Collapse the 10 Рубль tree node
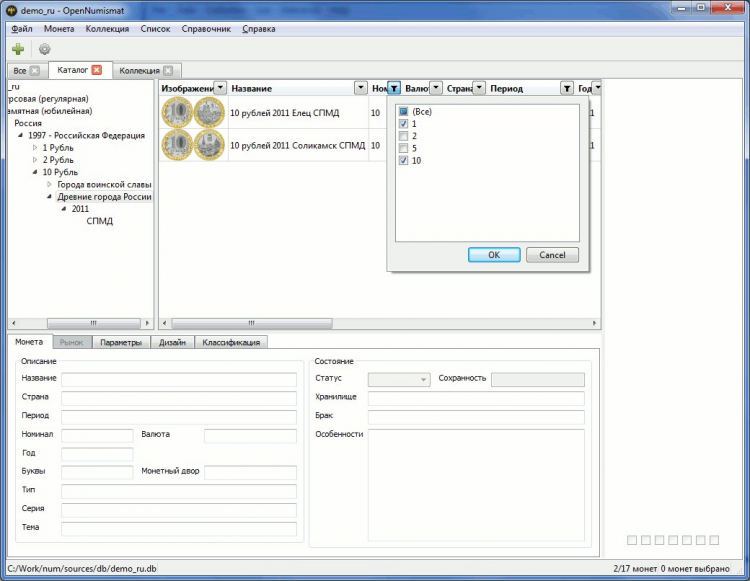The image size is (750, 581). 35,172
